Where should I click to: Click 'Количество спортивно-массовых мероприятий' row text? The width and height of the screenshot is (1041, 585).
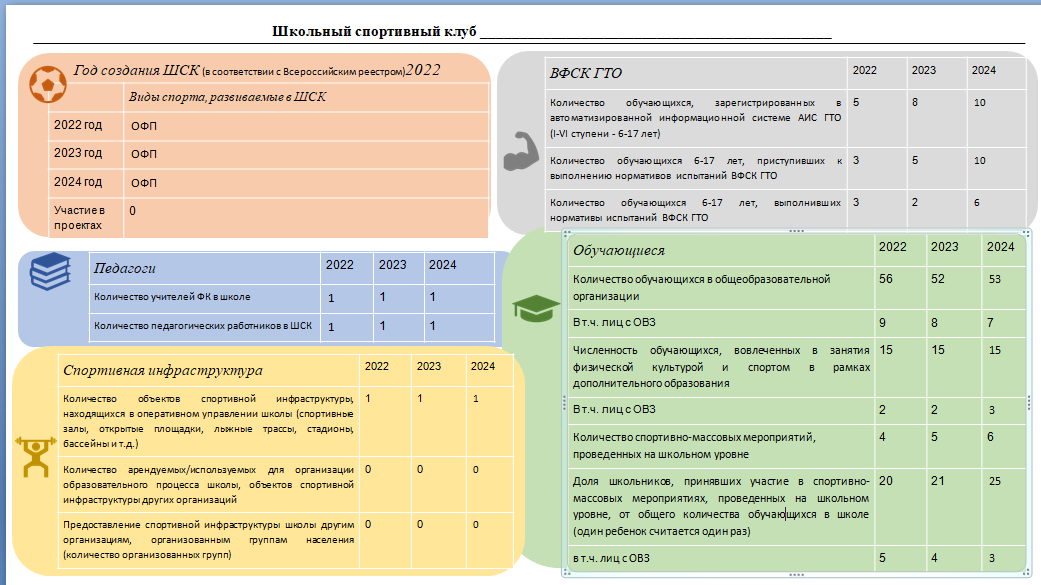[694, 446]
